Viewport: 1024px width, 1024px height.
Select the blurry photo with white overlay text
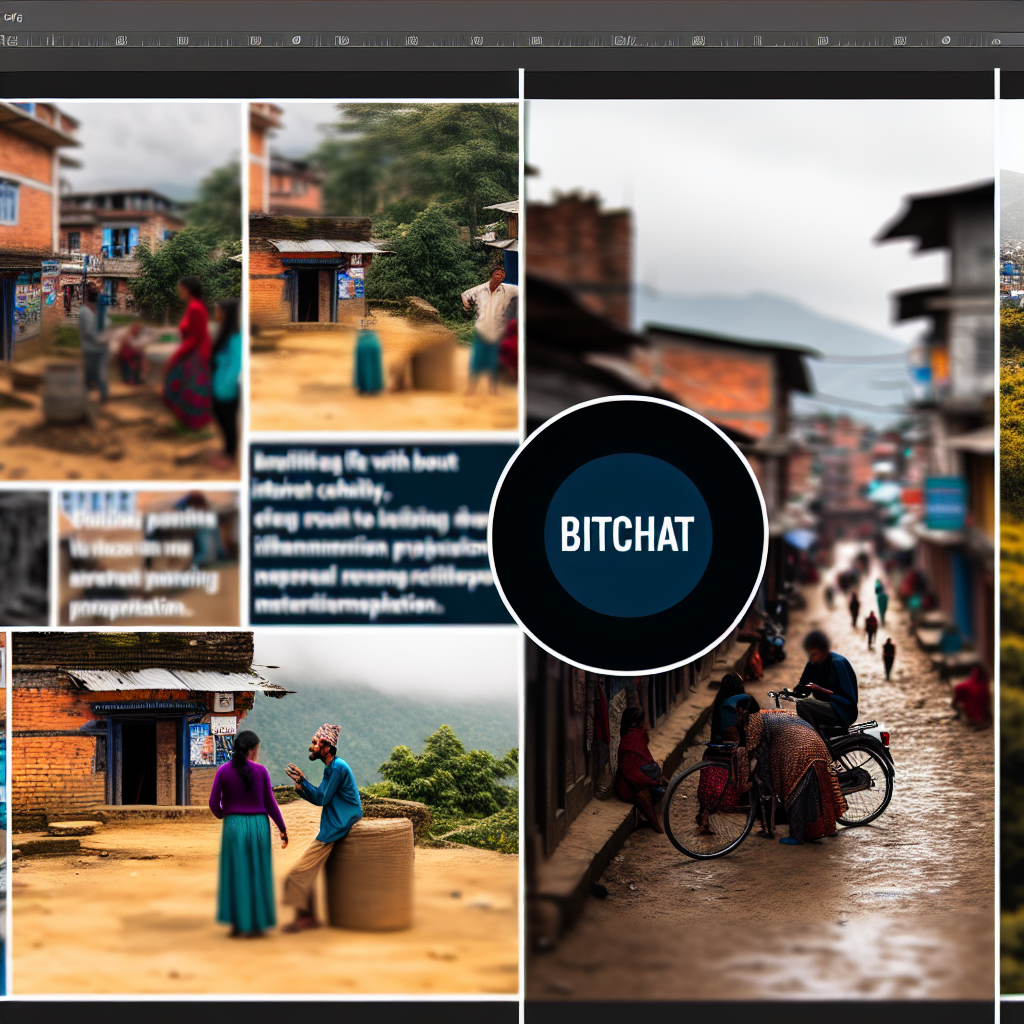(148, 557)
